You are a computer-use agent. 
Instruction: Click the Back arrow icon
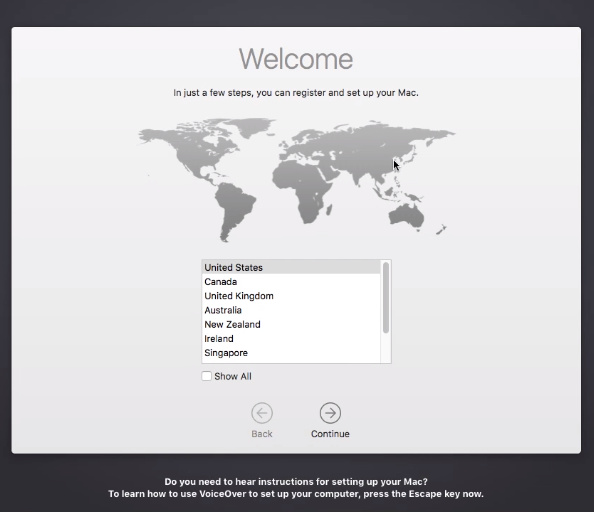click(262, 413)
